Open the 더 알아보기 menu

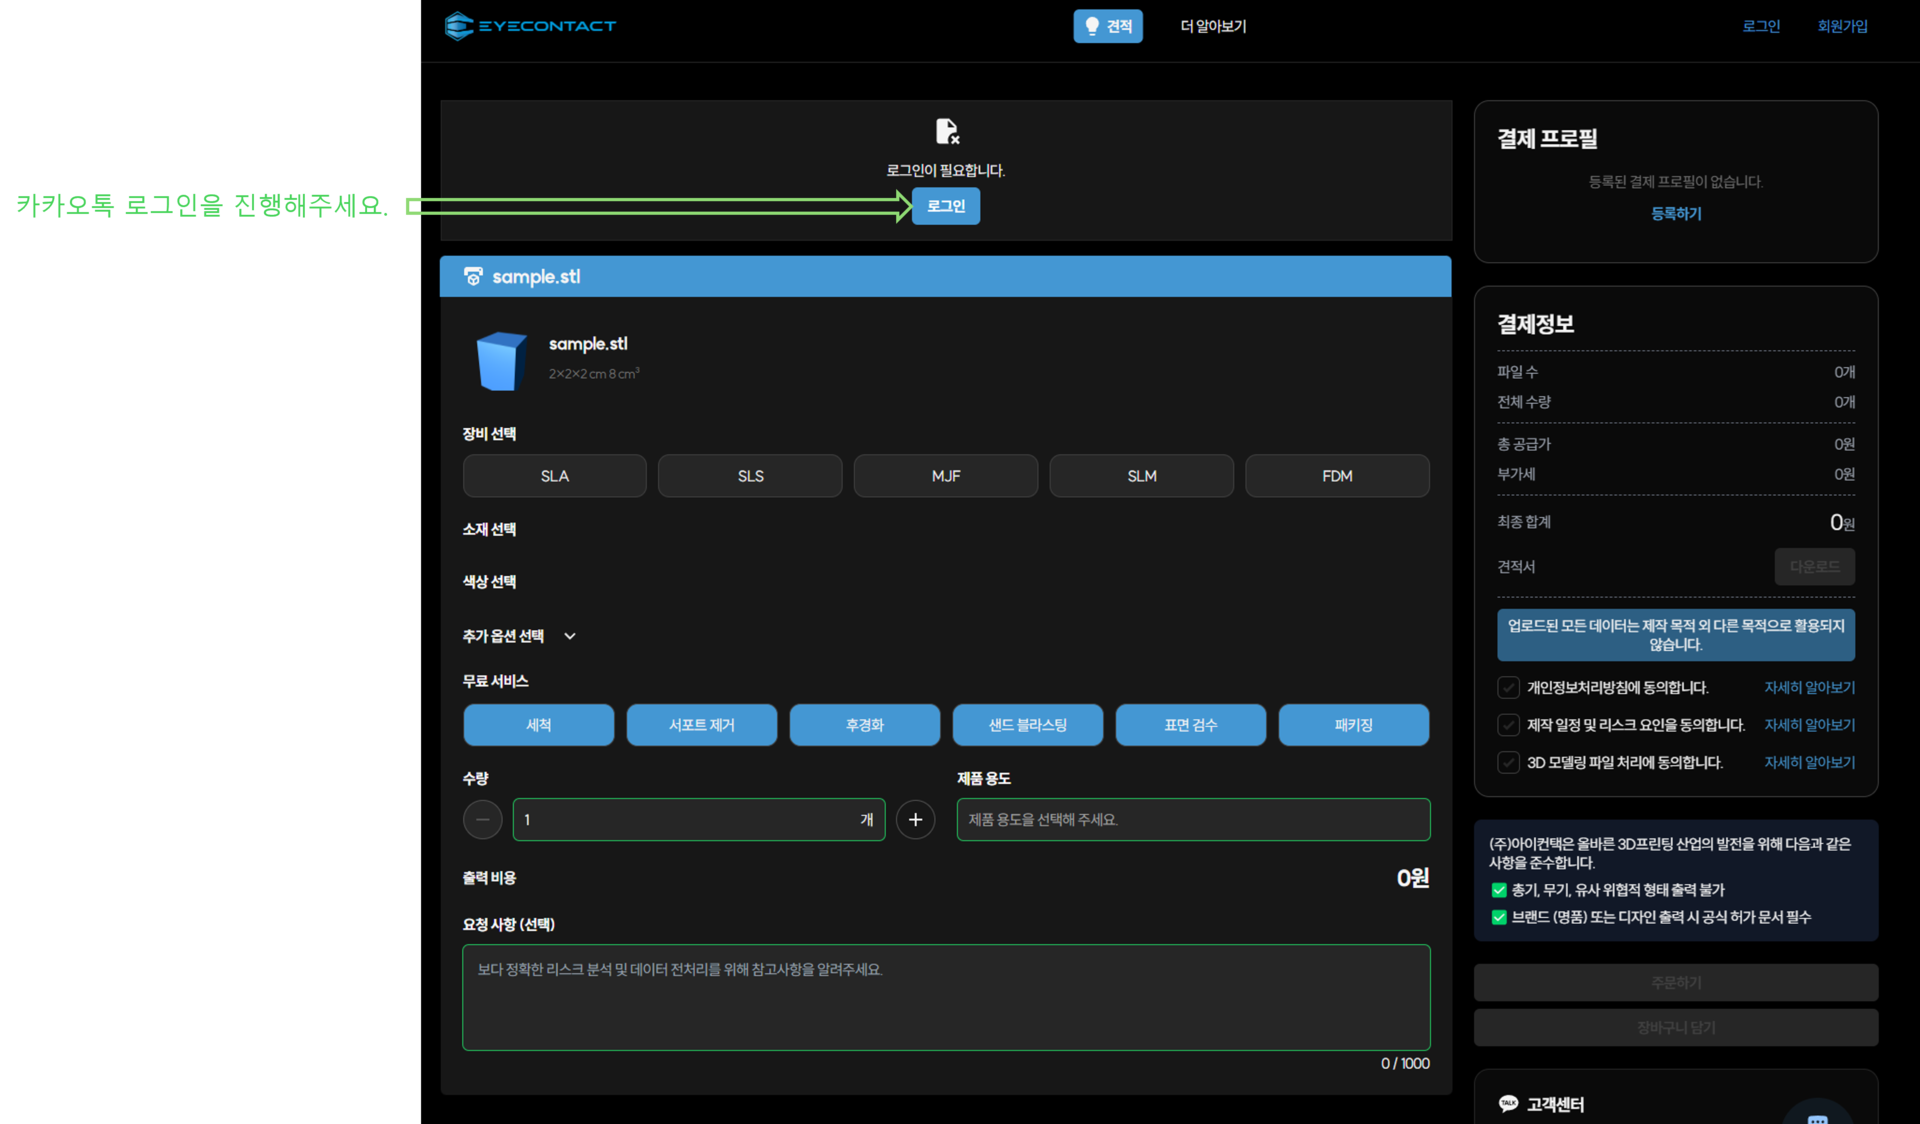(1213, 26)
